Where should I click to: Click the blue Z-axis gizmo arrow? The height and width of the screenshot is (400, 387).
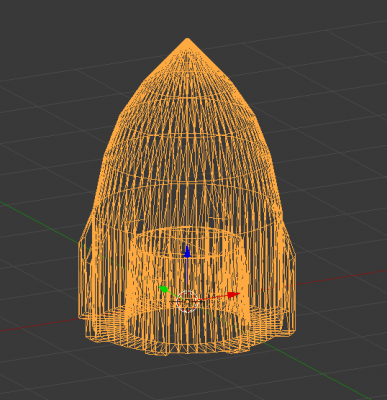click(x=187, y=252)
